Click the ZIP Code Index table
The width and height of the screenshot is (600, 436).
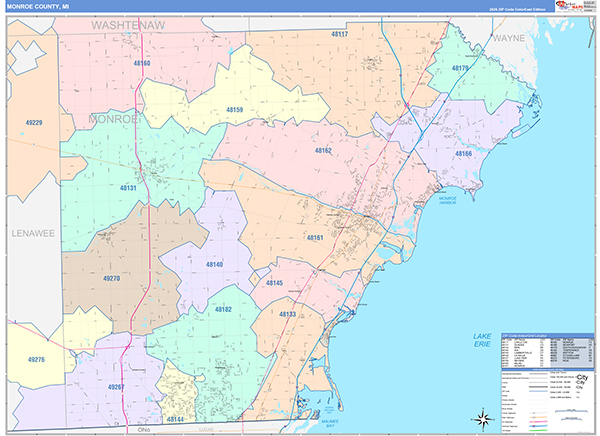pos(548,350)
